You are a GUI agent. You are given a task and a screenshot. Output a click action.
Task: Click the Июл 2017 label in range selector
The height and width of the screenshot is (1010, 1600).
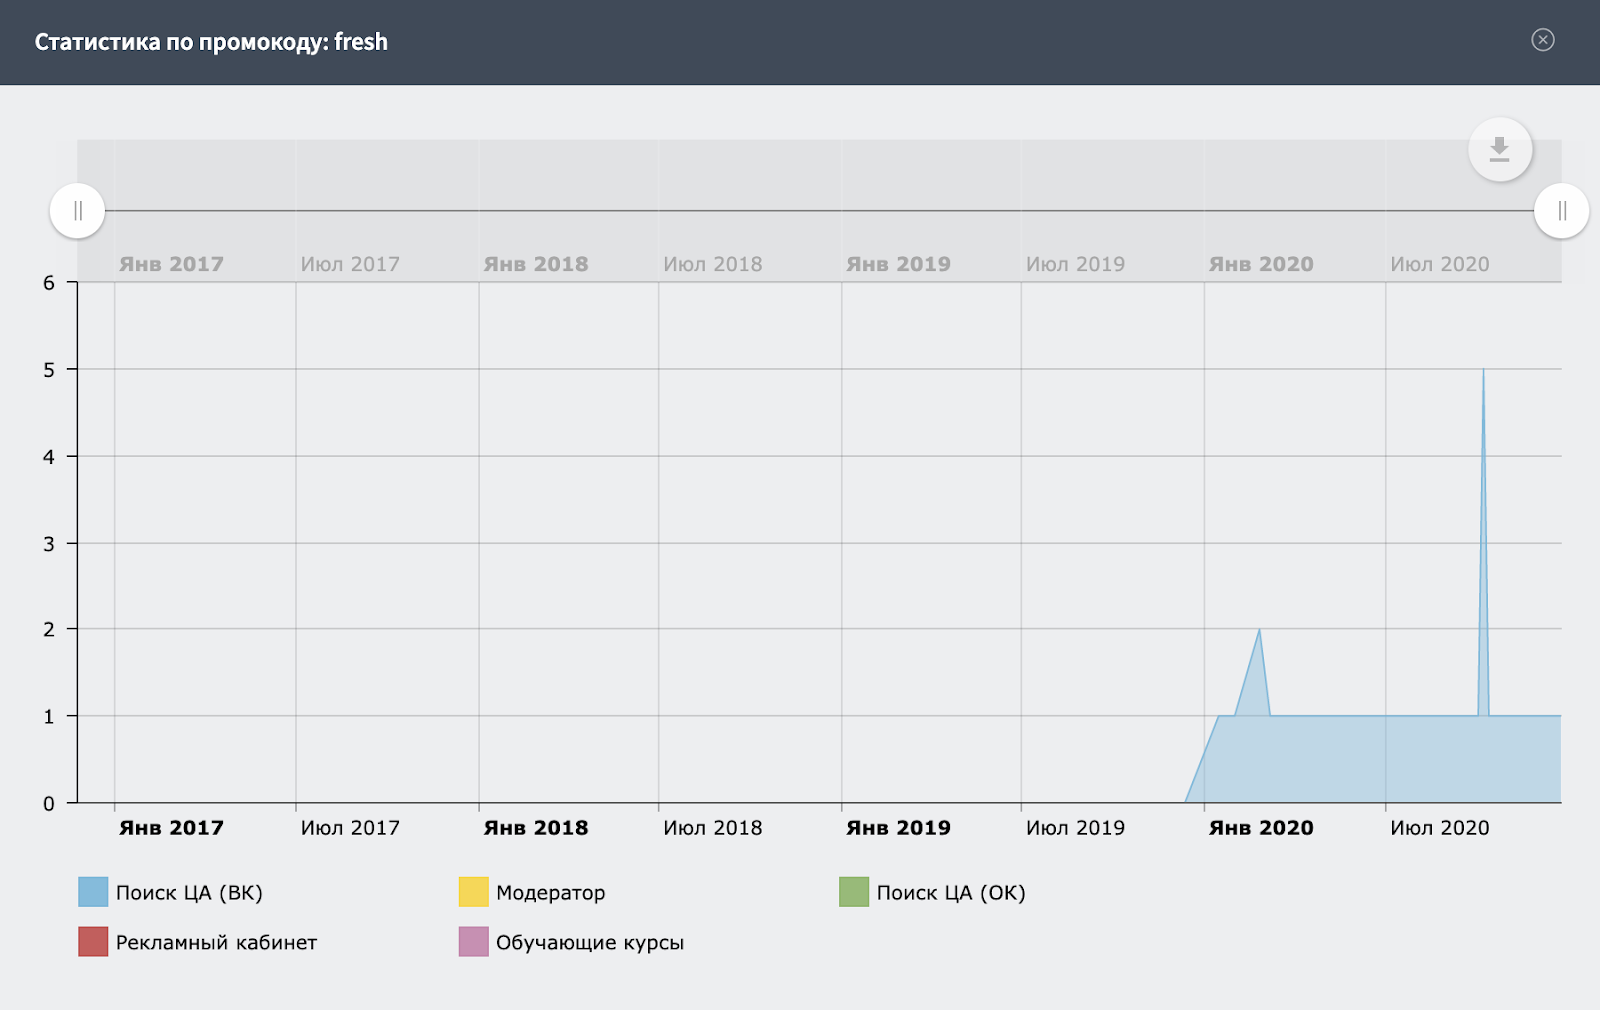click(x=350, y=264)
